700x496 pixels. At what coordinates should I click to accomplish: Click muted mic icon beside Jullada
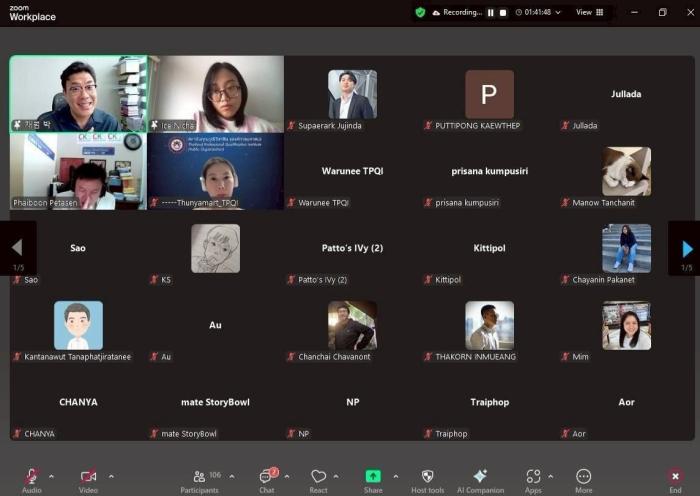tap(565, 125)
